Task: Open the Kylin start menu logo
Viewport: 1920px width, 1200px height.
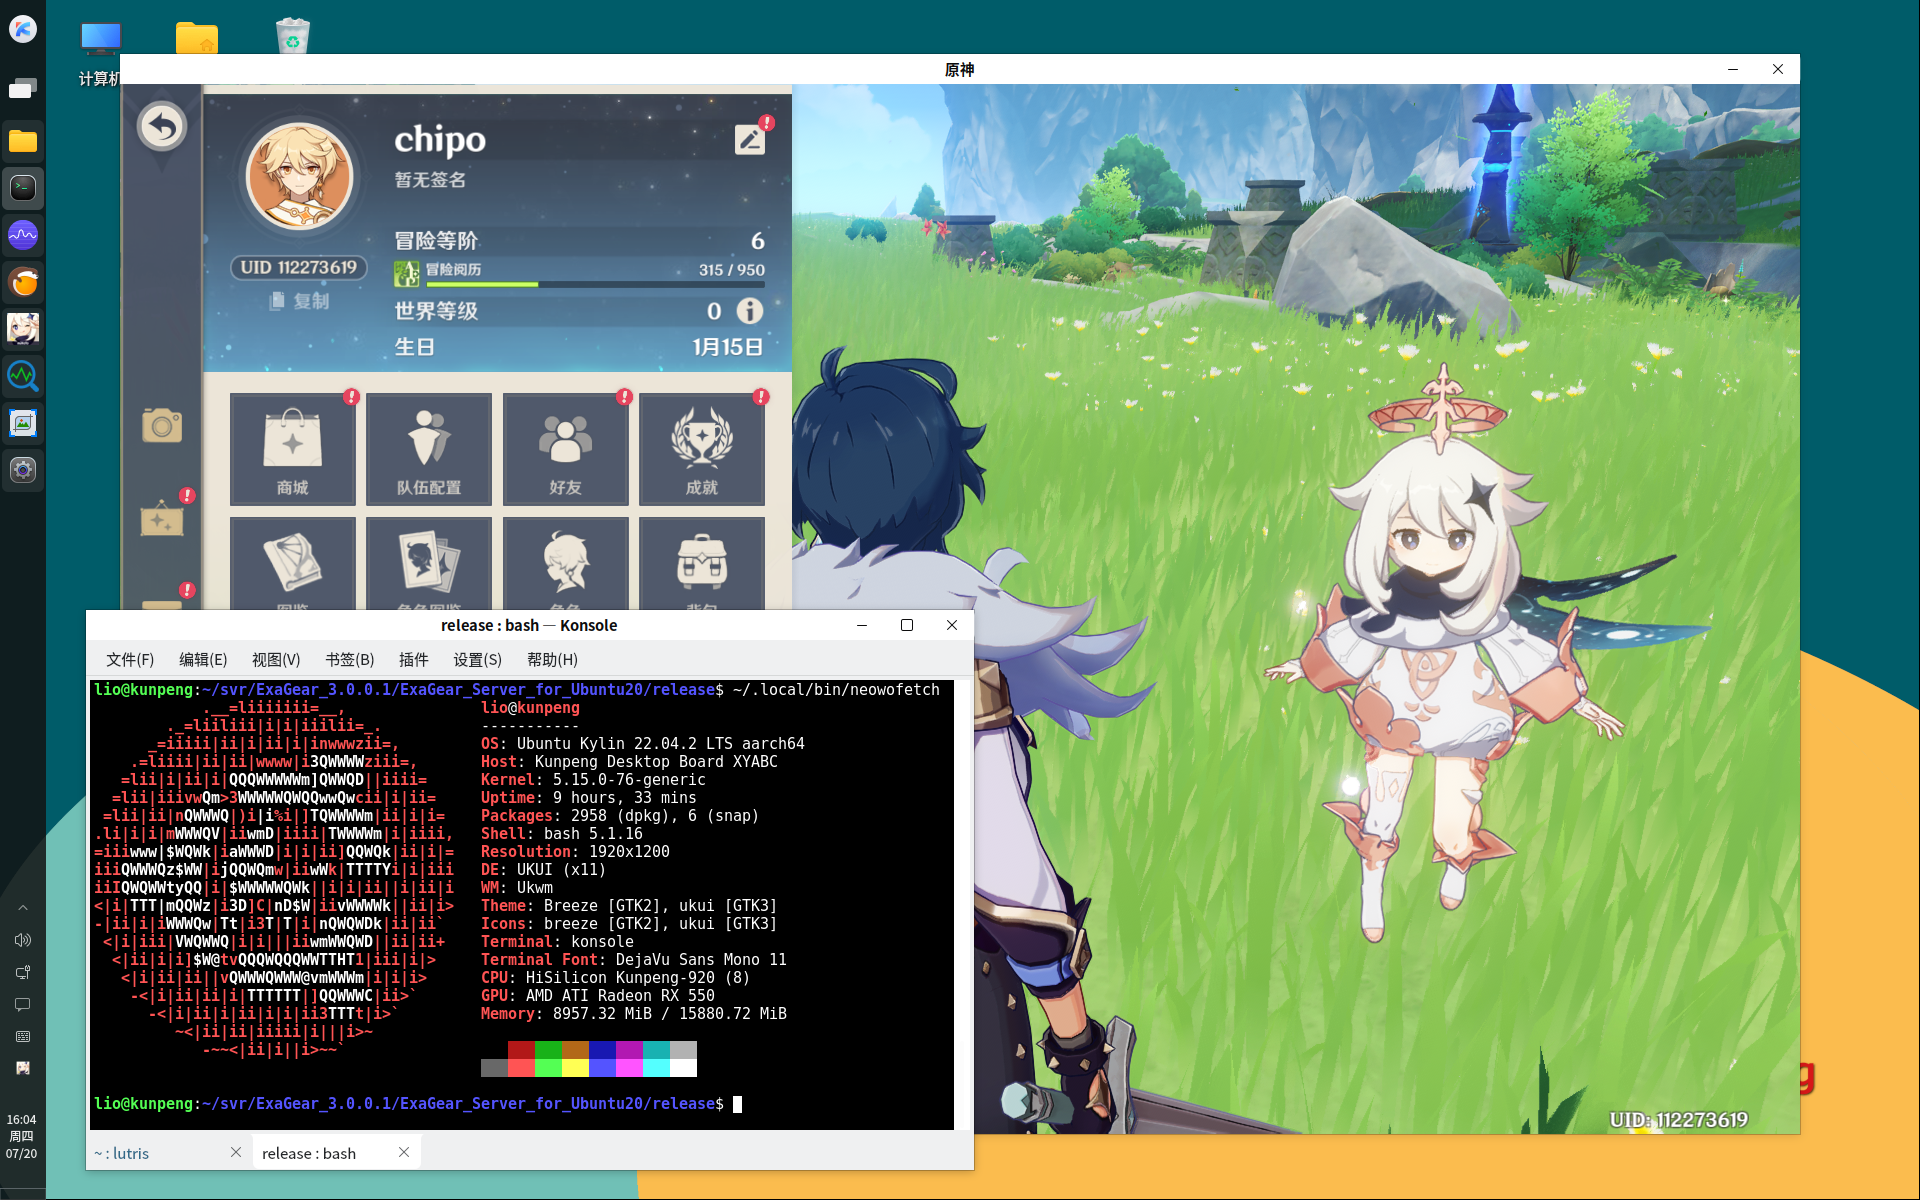Action: click(x=23, y=29)
